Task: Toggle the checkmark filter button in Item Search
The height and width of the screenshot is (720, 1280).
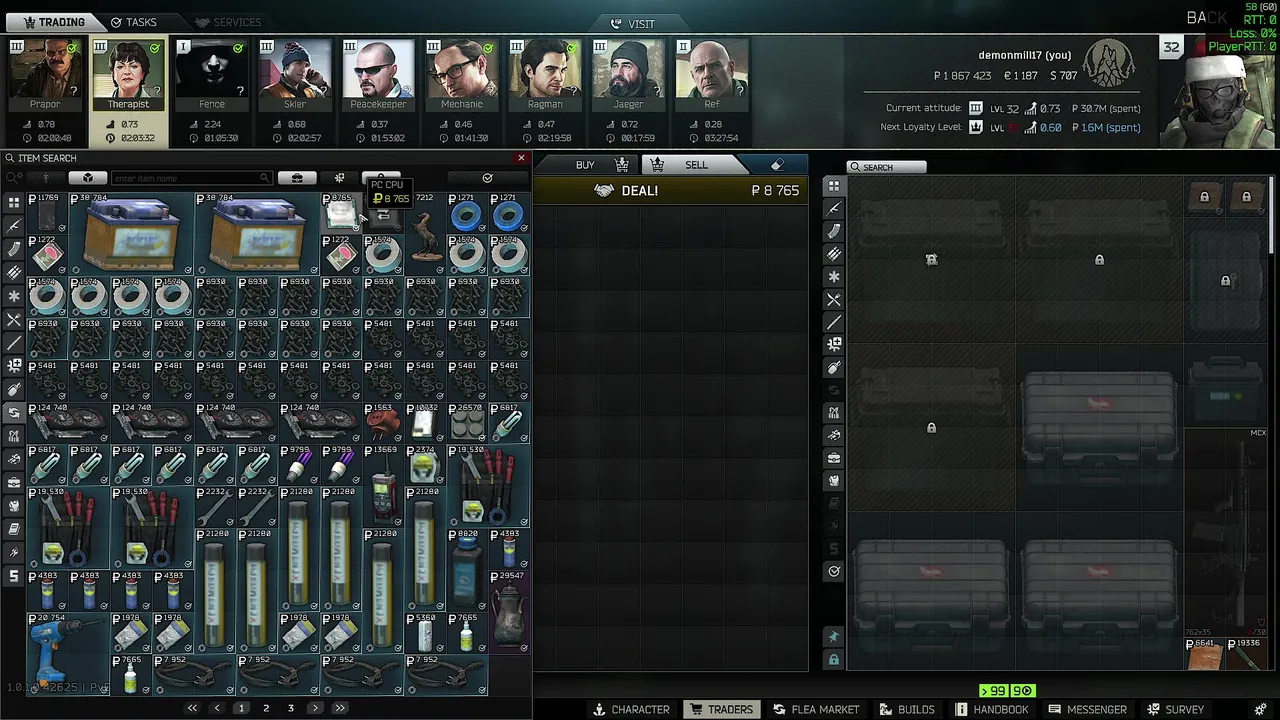Action: pos(487,178)
